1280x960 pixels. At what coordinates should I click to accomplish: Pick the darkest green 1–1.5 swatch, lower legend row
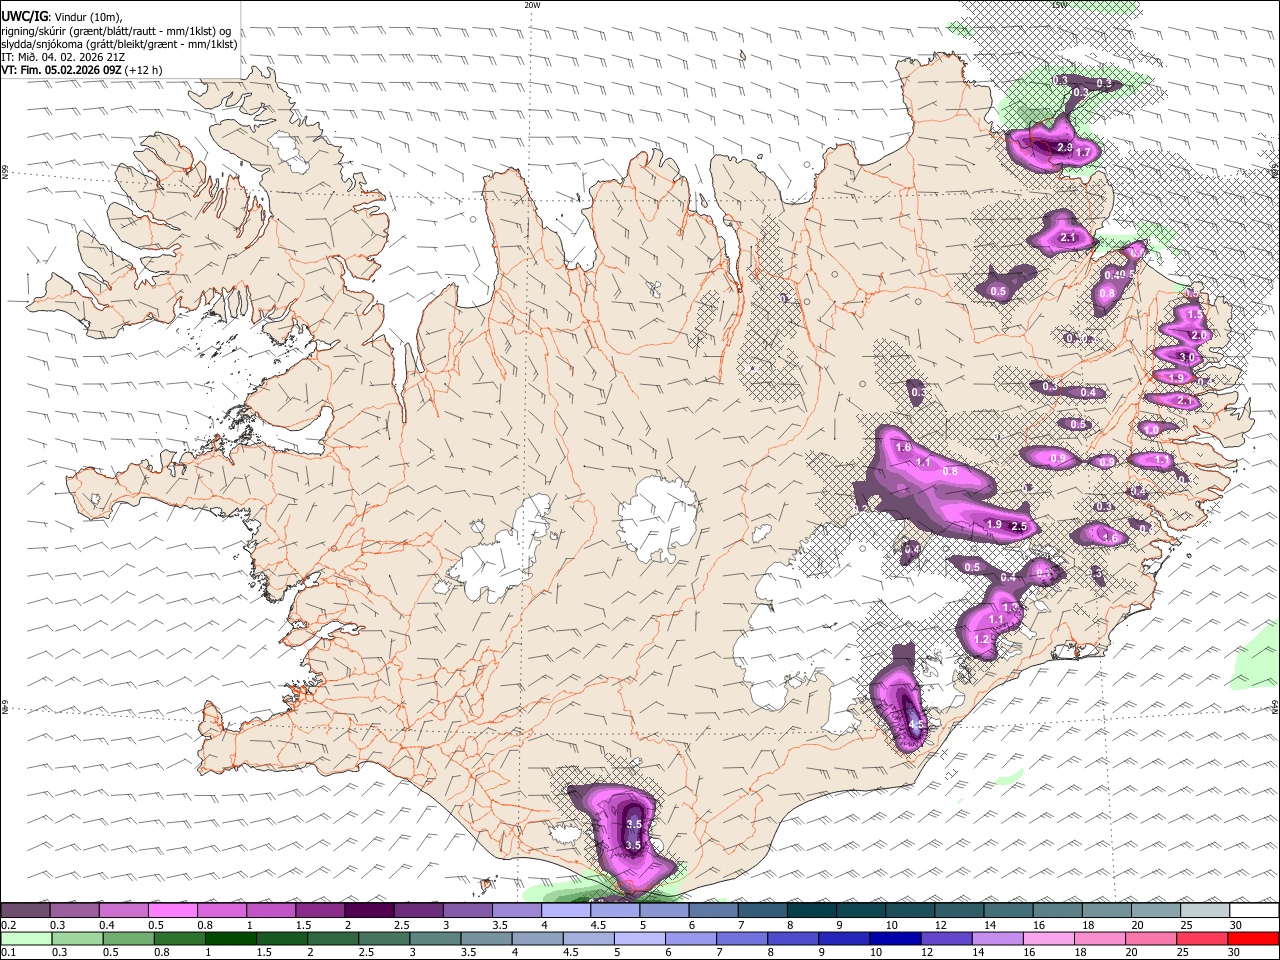coord(230,939)
